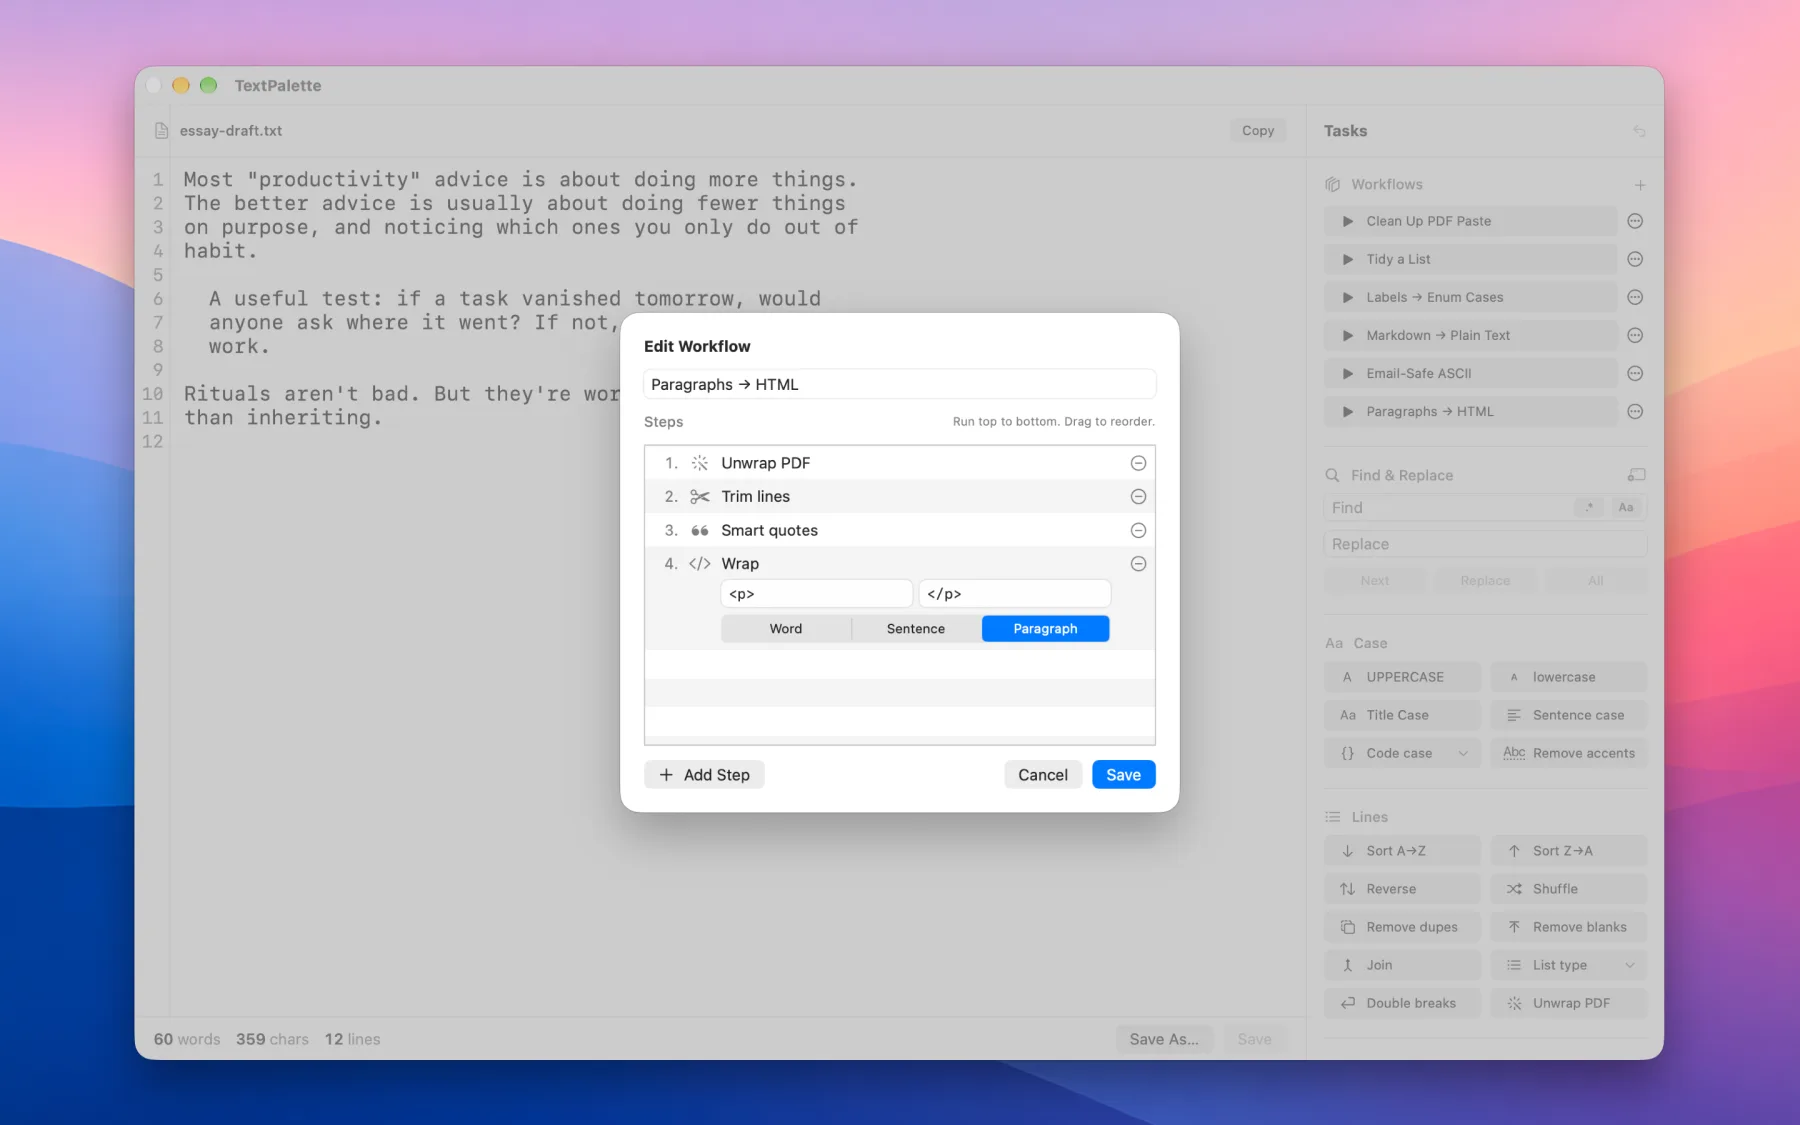The width and height of the screenshot is (1800, 1125).
Task: Click the quote marks icon of Smart quotes
Action: click(700, 530)
